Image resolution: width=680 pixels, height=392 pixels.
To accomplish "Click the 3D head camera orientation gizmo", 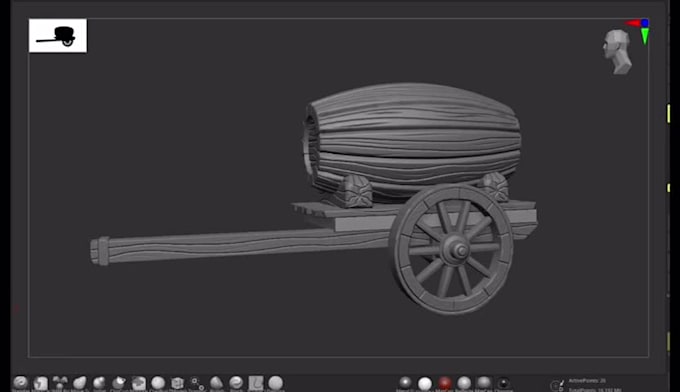I will (x=617, y=52).
